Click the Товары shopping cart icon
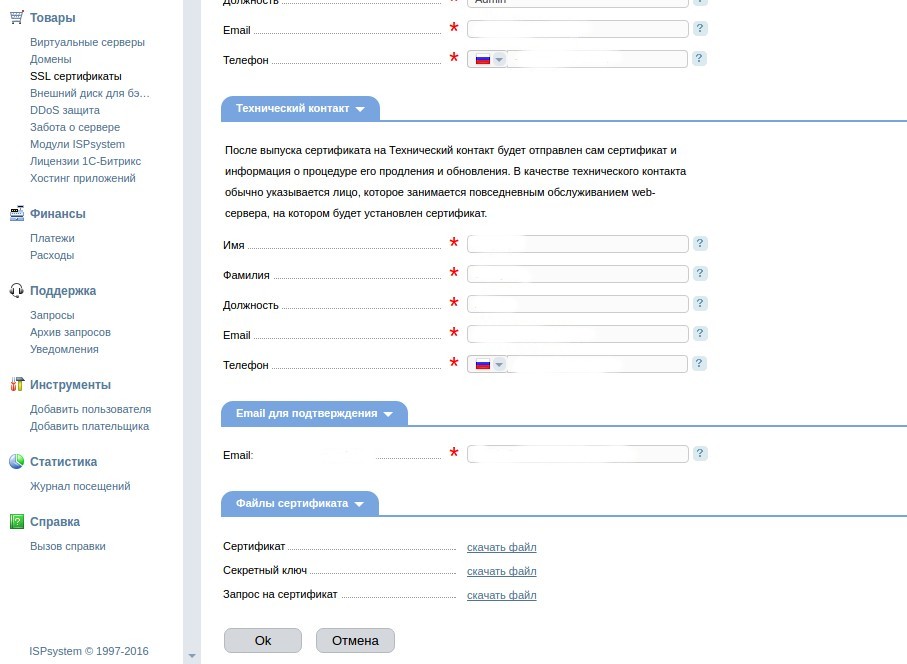The width and height of the screenshot is (907, 664). (17, 17)
